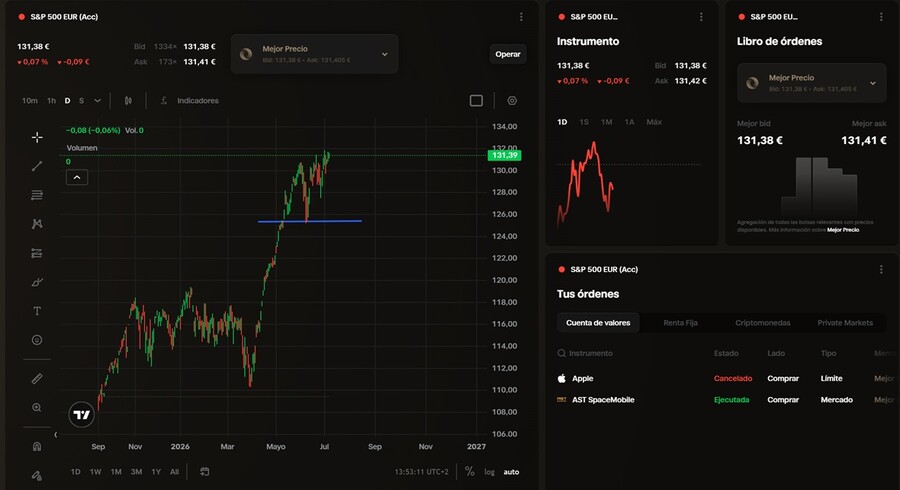Viewport: 900px width, 490px height.
Task: Select the S weekly interval
Action: 82,100
